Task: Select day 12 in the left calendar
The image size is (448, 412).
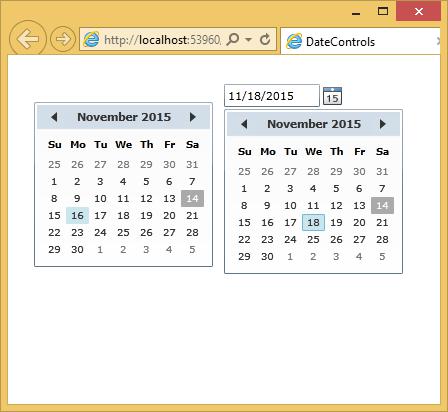Action: [146, 198]
